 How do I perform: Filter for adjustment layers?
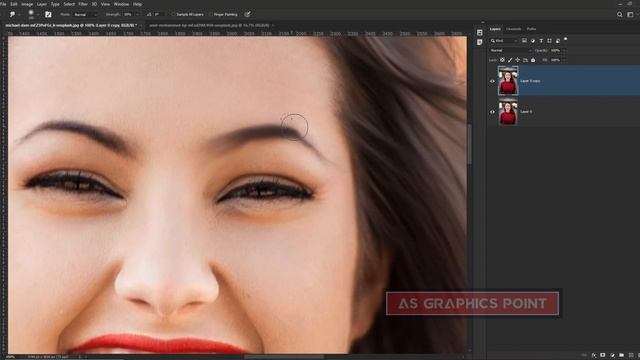tap(533, 41)
